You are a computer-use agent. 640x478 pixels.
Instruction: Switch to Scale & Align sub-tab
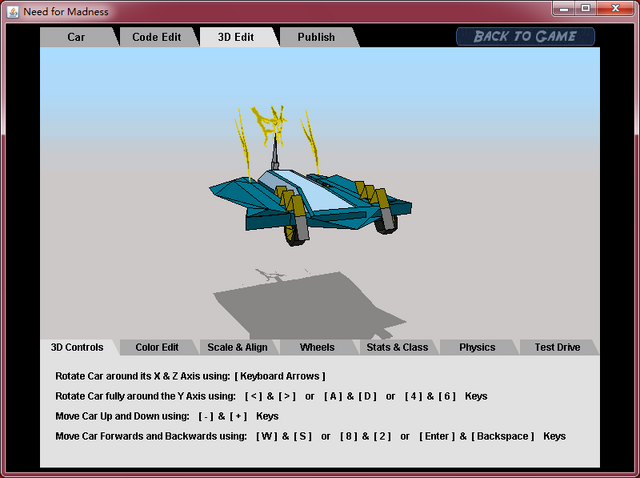238,347
